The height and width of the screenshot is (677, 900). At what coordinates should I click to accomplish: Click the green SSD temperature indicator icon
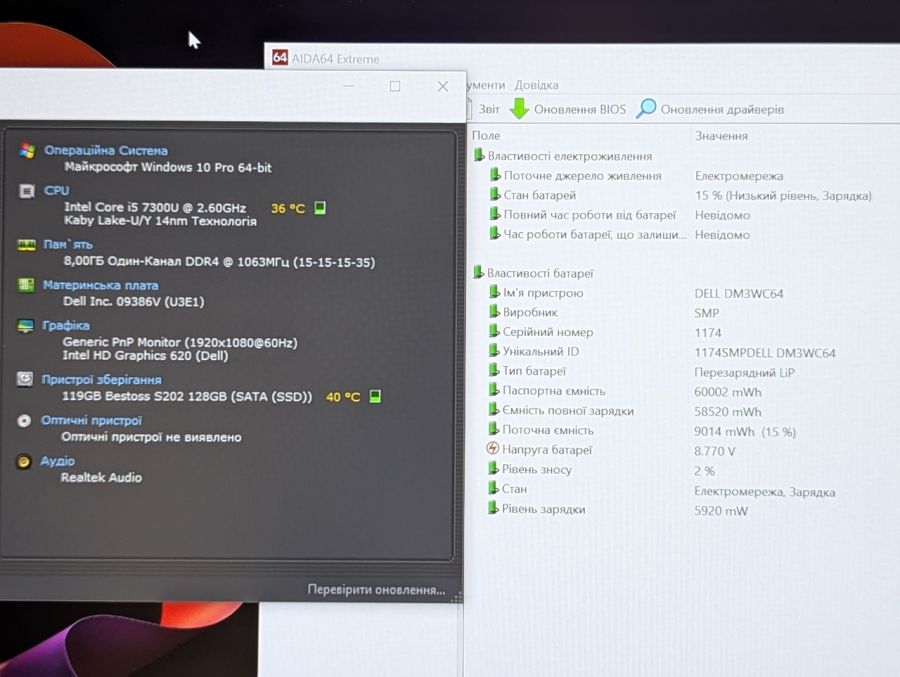coord(375,396)
